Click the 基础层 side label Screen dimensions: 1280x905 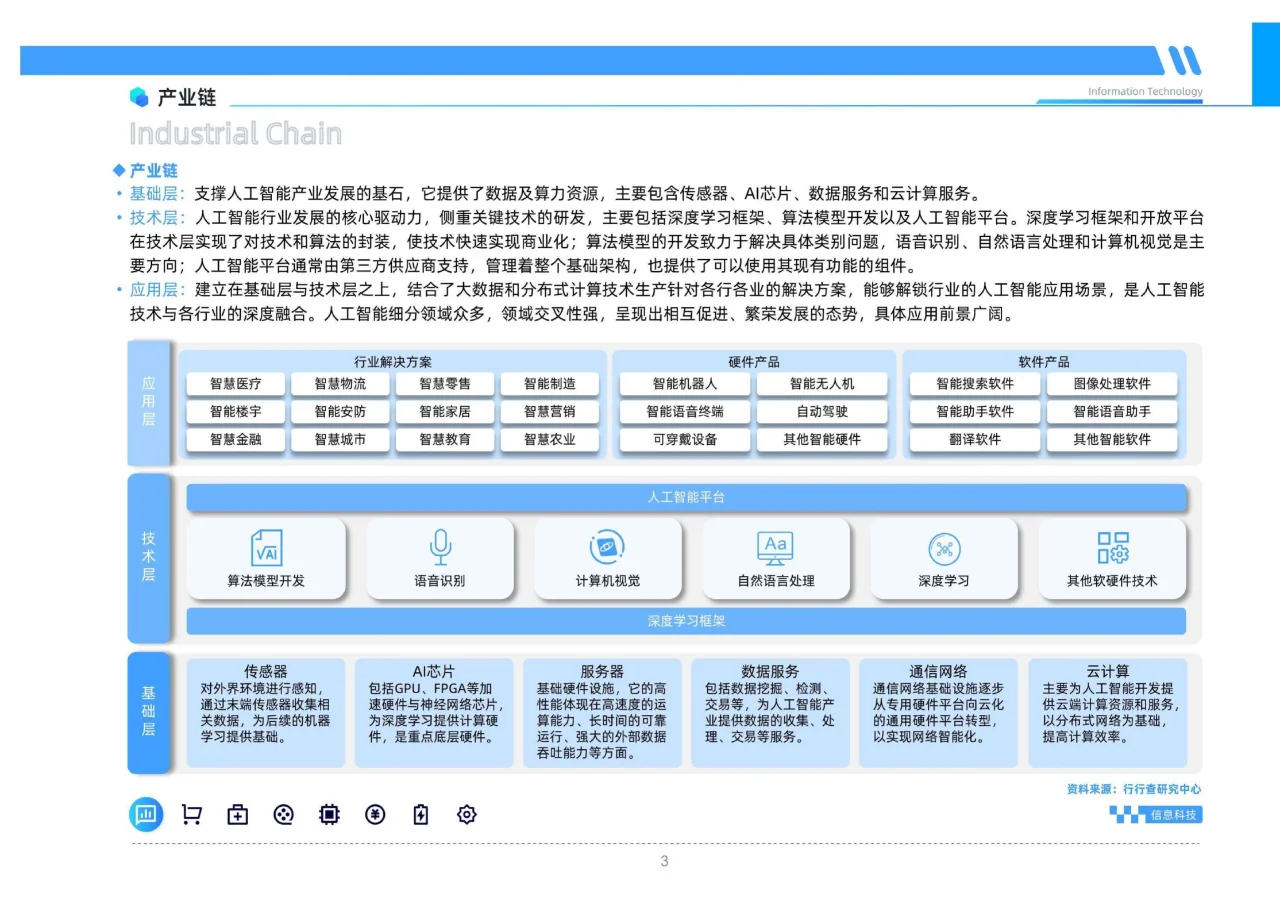click(148, 712)
